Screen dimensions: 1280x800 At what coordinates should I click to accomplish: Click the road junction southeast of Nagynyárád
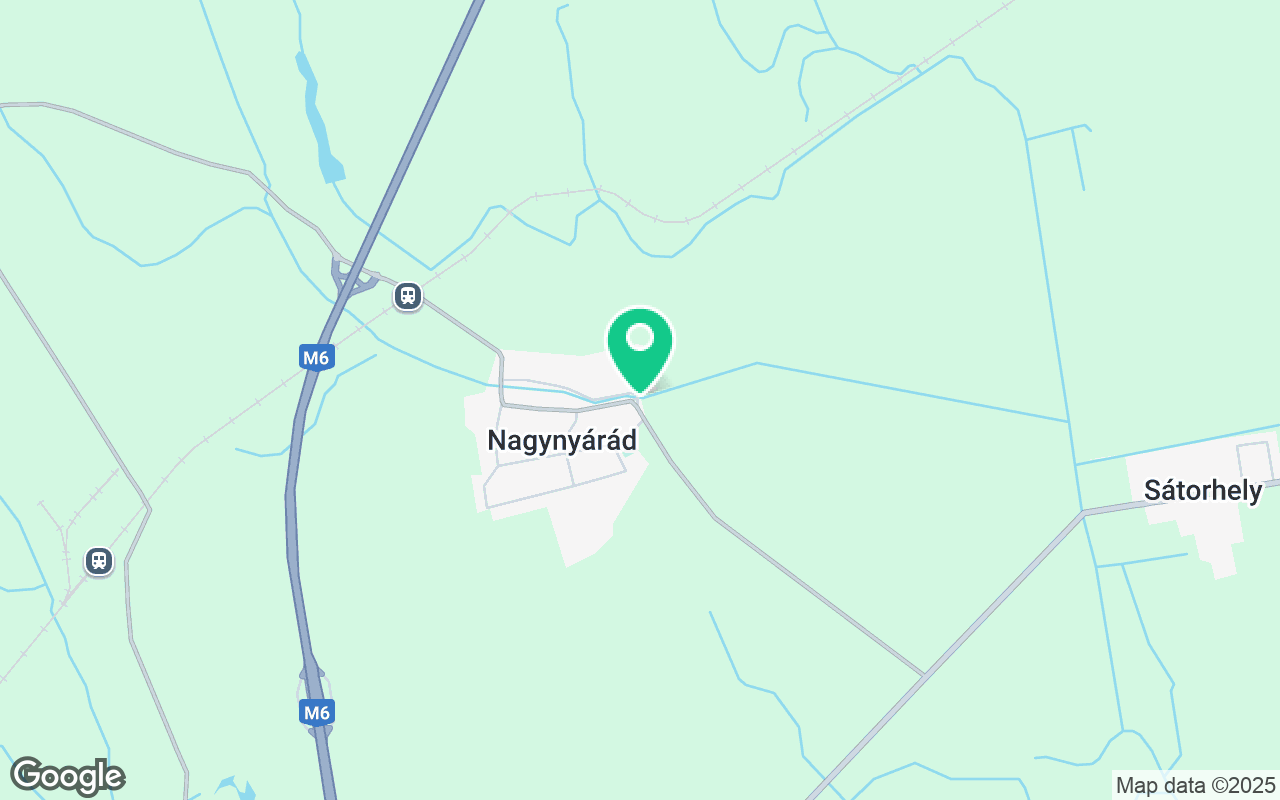923,676
